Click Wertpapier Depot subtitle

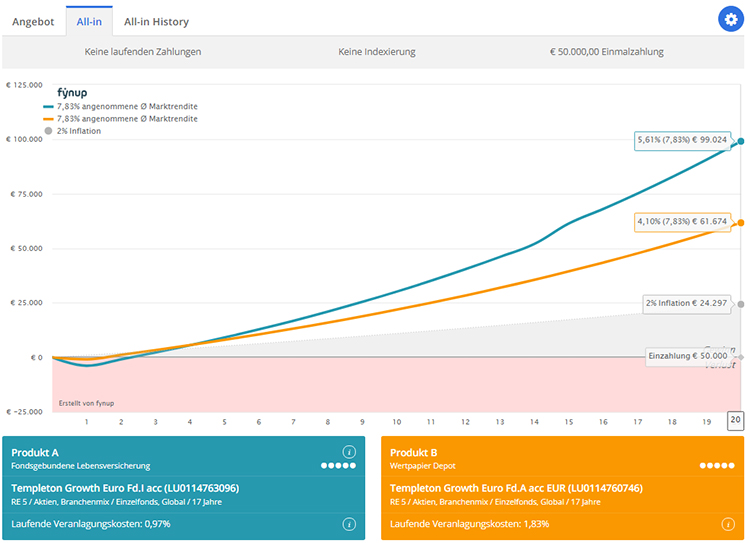tap(422, 466)
